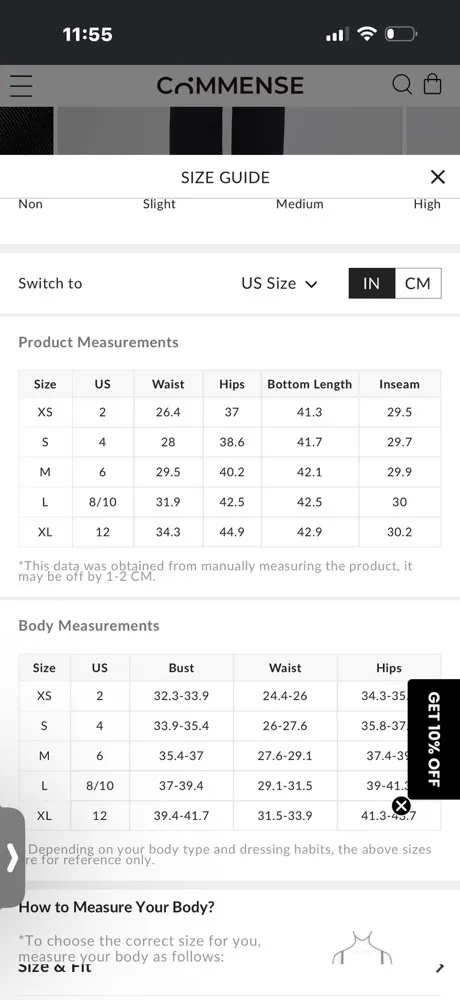This screenshot has height=1000, width=460.
Task: Tap the COMMENSE logo
Action: [x=230, y=85]
